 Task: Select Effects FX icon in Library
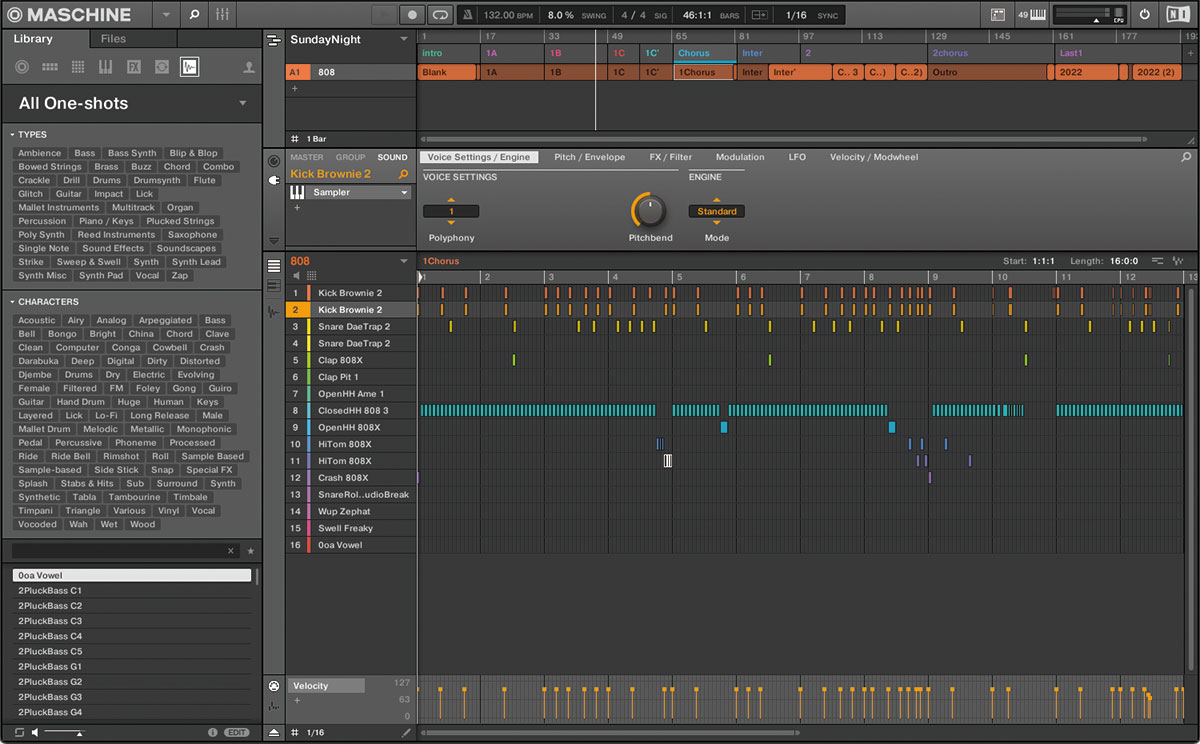click(x=133, y=67)
